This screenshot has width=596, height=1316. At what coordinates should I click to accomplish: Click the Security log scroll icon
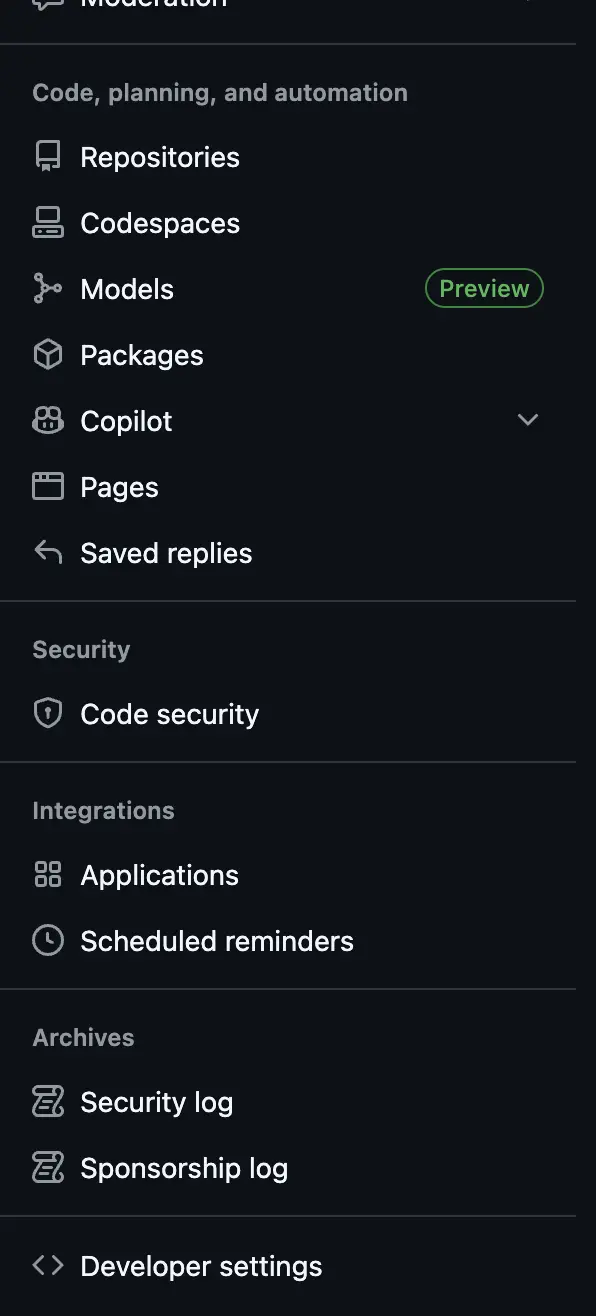tap(46, 1100)
